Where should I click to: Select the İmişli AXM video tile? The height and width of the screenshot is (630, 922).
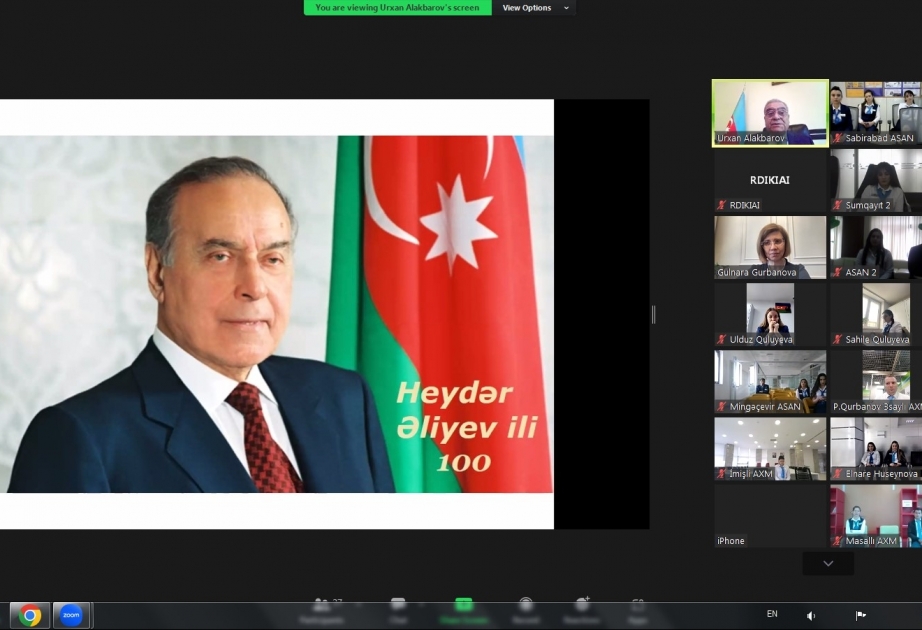(770, 449)
